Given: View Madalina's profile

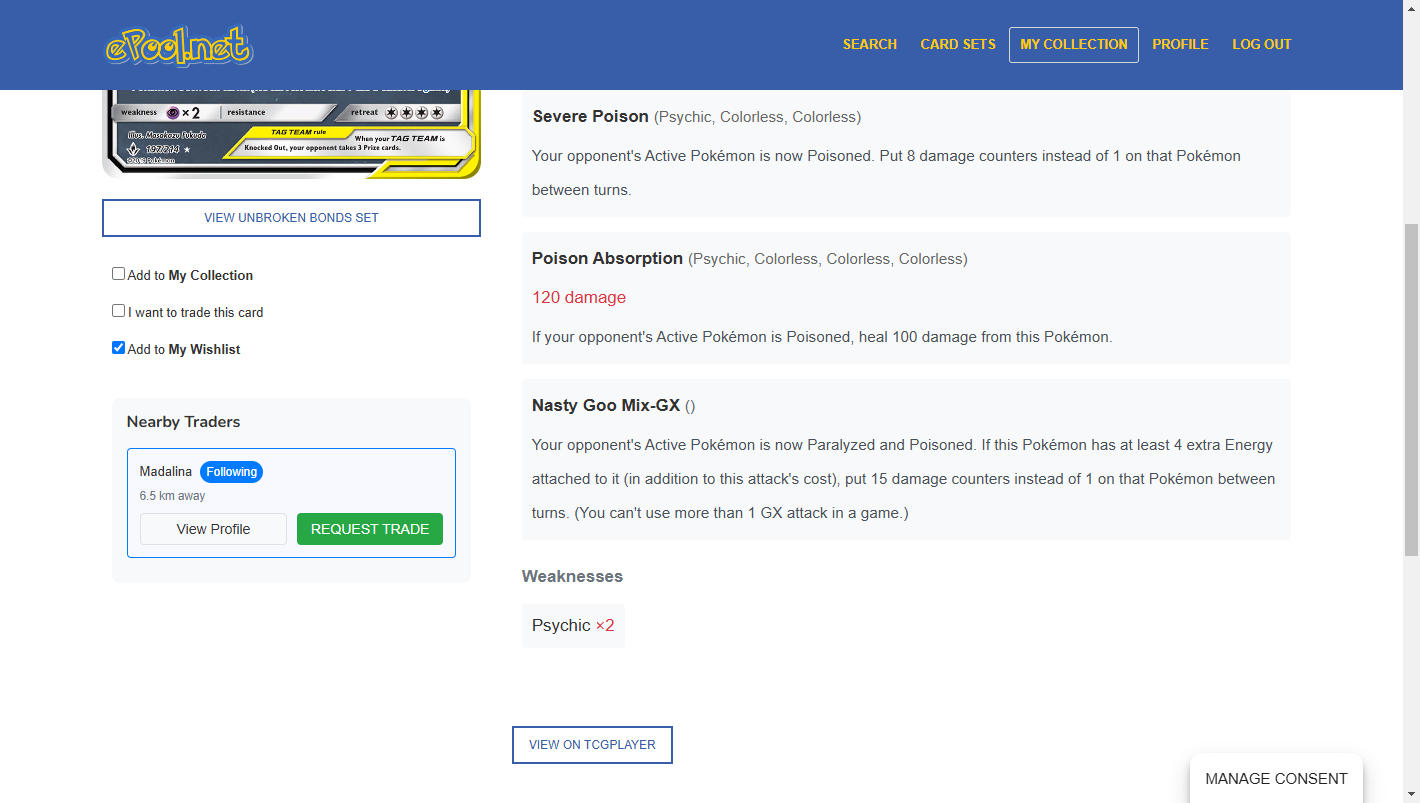Looking at the screenshot, I should 213,529.
